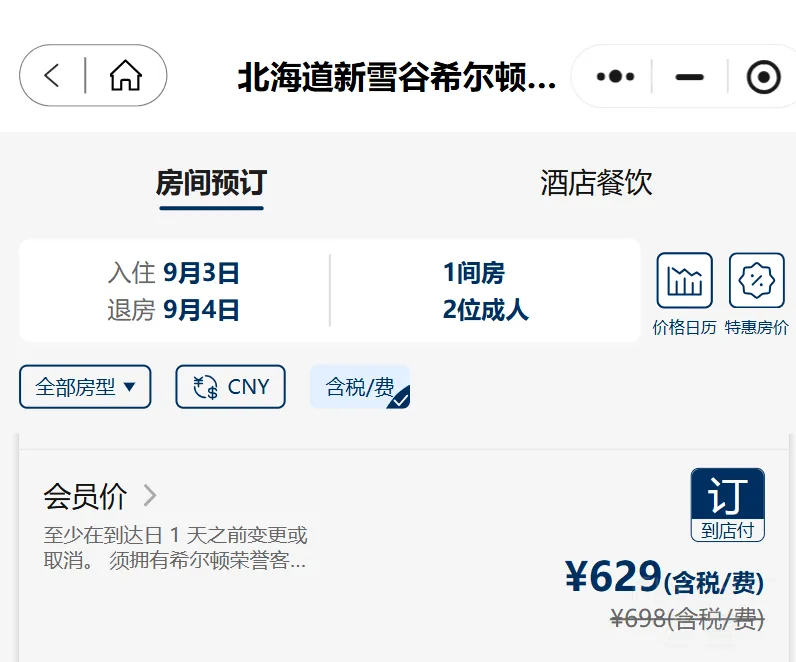Edit 2位成人 guest count
The width and height of the screenshot is (796, 662).
(x=485, y=310)
